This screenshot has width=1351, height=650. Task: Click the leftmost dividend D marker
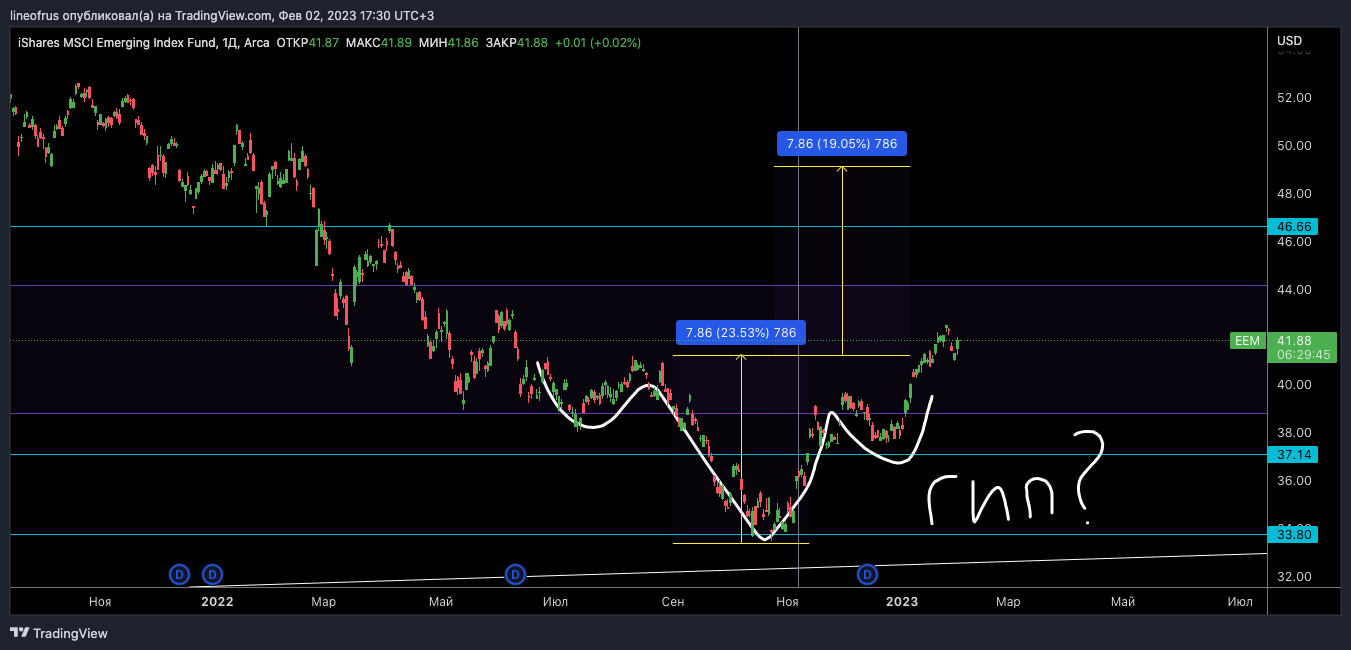click(178, 574)
